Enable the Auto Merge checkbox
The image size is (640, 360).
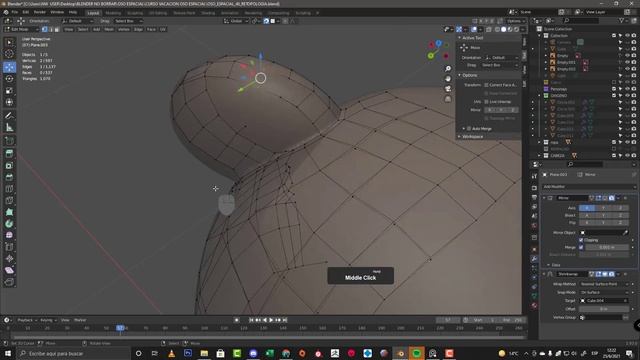tap(469, 129)
